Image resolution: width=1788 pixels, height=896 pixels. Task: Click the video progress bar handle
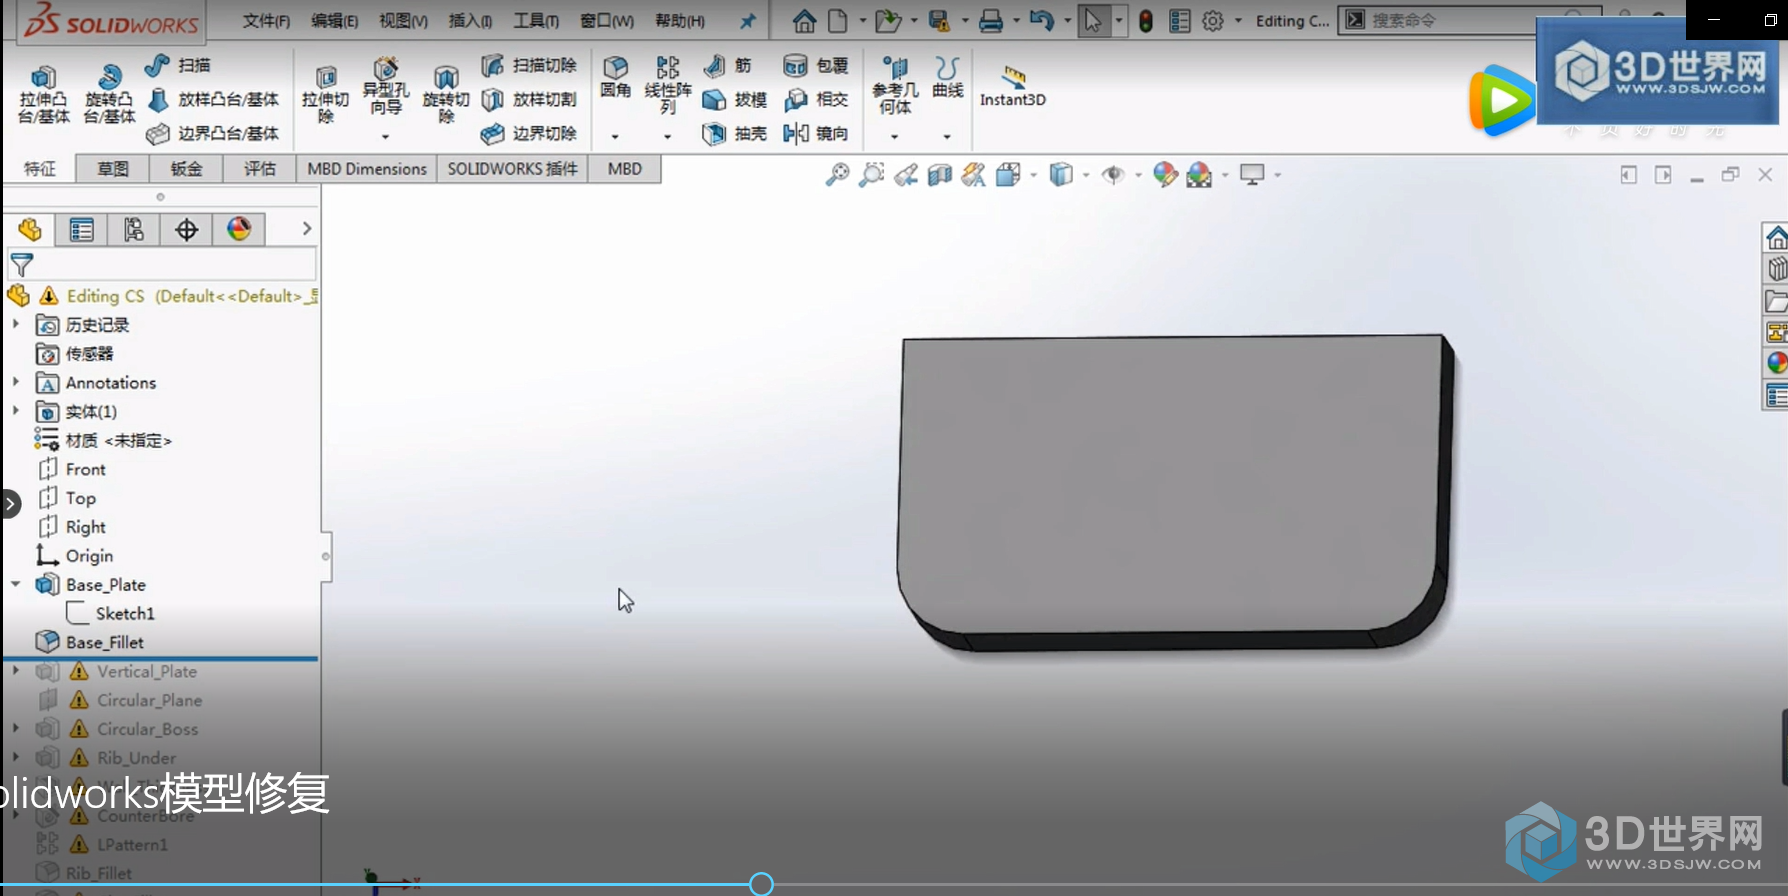(761, 884)
